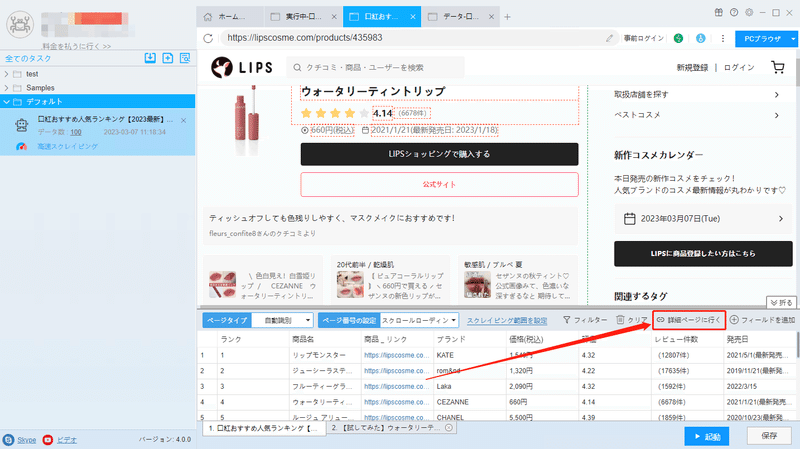Close the second bottom tab ウォータリーテ

coord(448,428)
